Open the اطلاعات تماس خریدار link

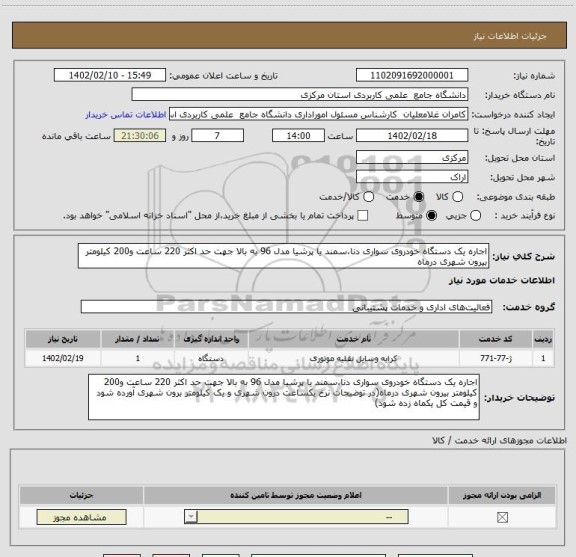point(126,115)
